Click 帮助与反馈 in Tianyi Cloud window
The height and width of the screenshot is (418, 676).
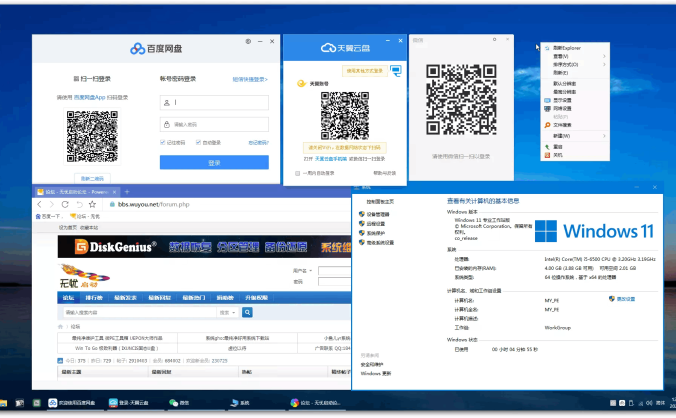pos(385,173)
